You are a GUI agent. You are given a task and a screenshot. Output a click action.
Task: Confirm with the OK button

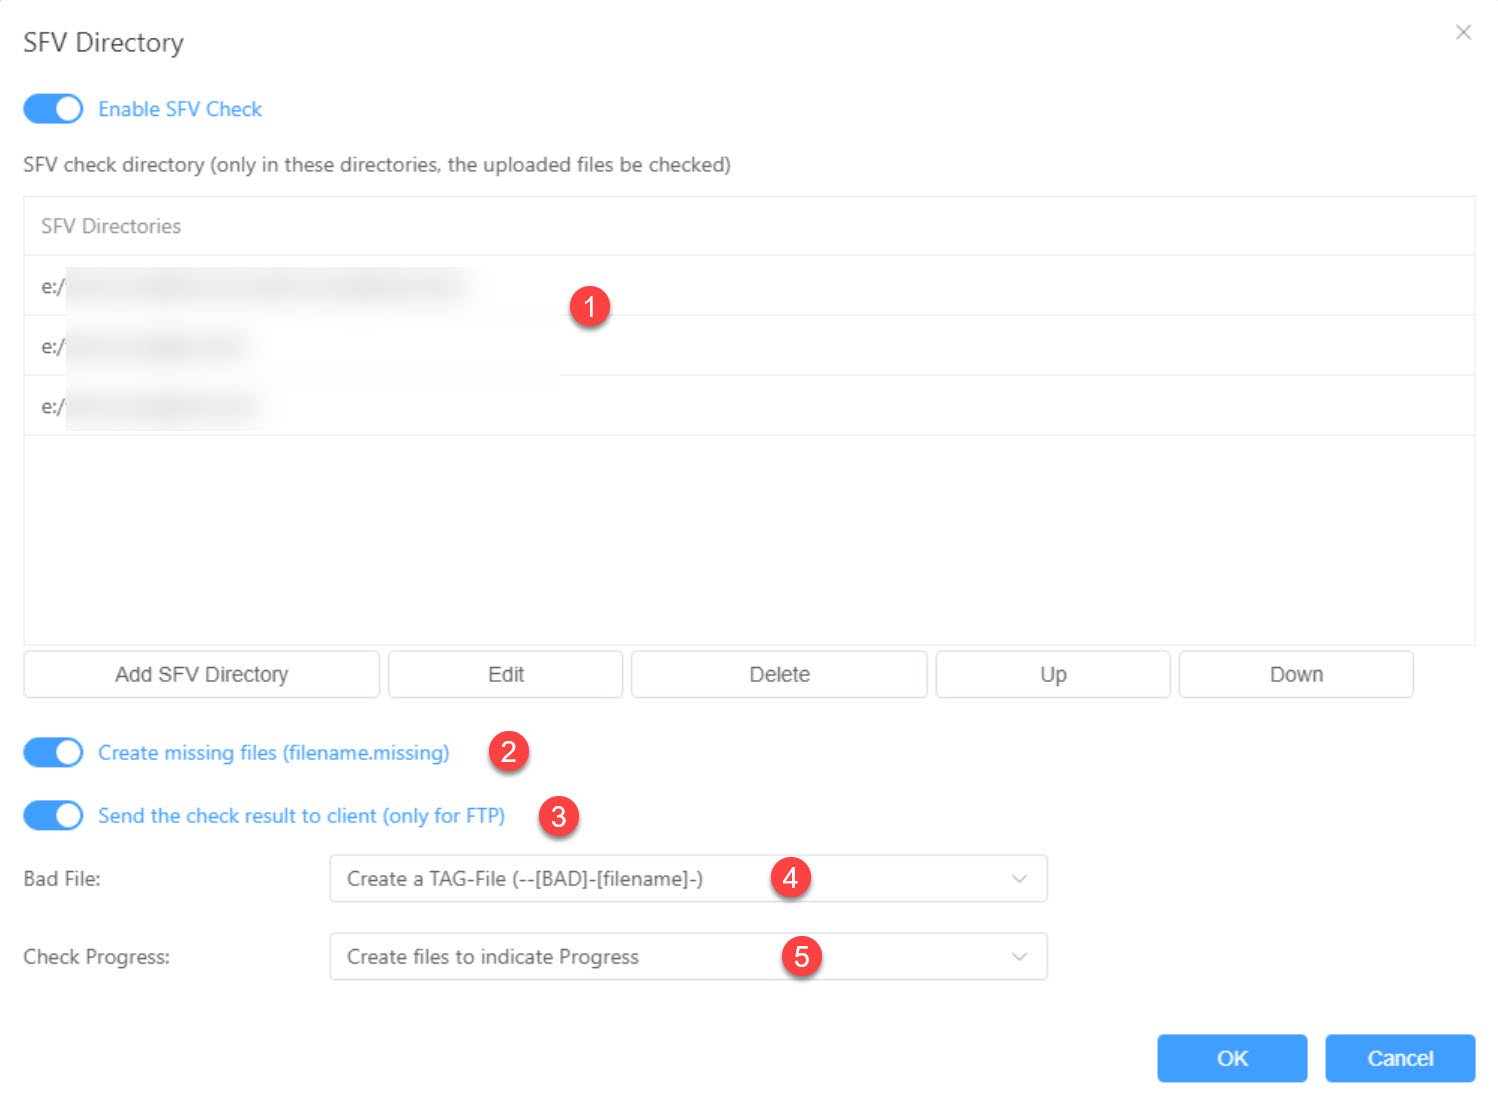(x=1232, y=1058)
